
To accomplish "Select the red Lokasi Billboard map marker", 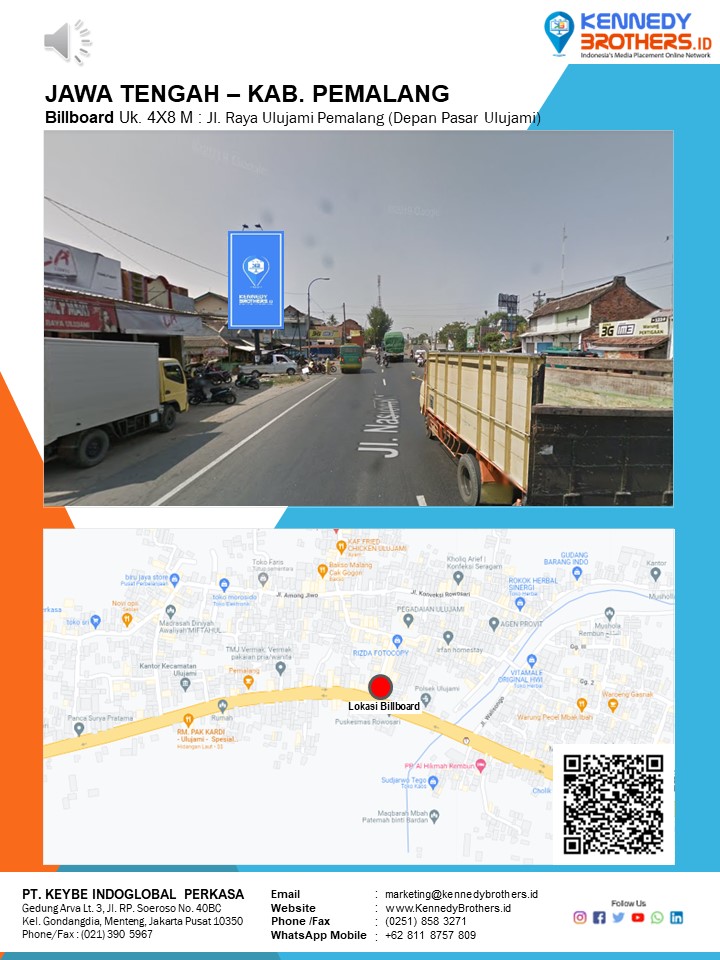I will (380, 687).
